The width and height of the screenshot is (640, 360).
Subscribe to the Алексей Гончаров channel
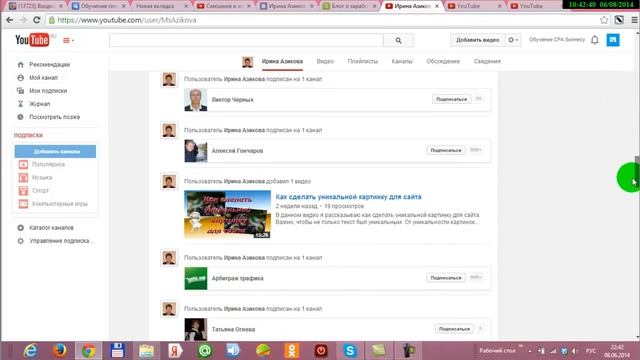(446, 150)
